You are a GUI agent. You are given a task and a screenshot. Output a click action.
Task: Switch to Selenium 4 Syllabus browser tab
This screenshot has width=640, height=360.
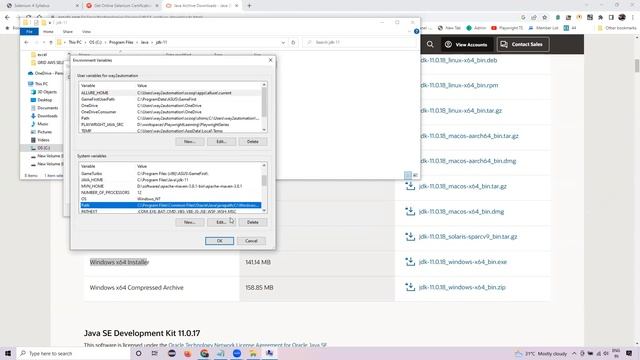pyautogui.click(x=43, y=6)
